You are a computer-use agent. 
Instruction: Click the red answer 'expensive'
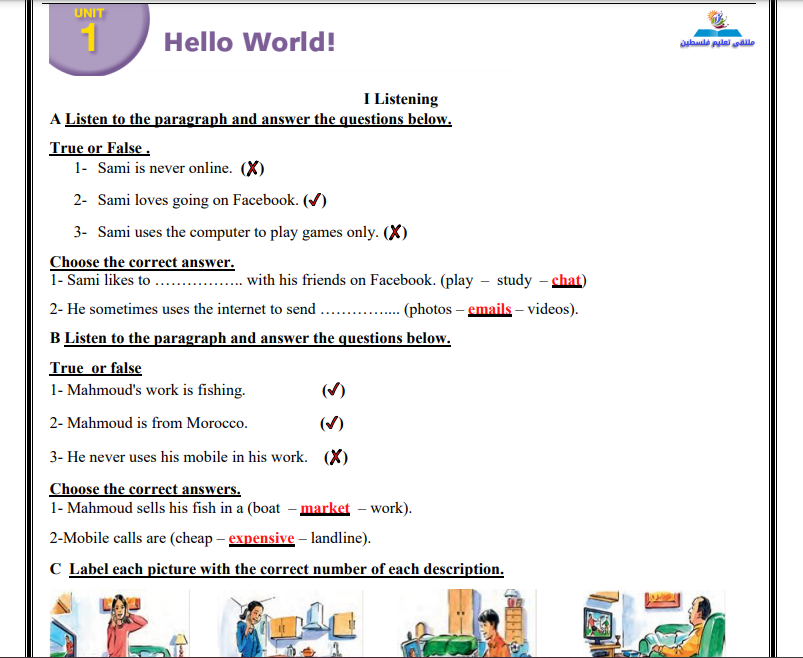pyautogui.click(x=262, y=538)
